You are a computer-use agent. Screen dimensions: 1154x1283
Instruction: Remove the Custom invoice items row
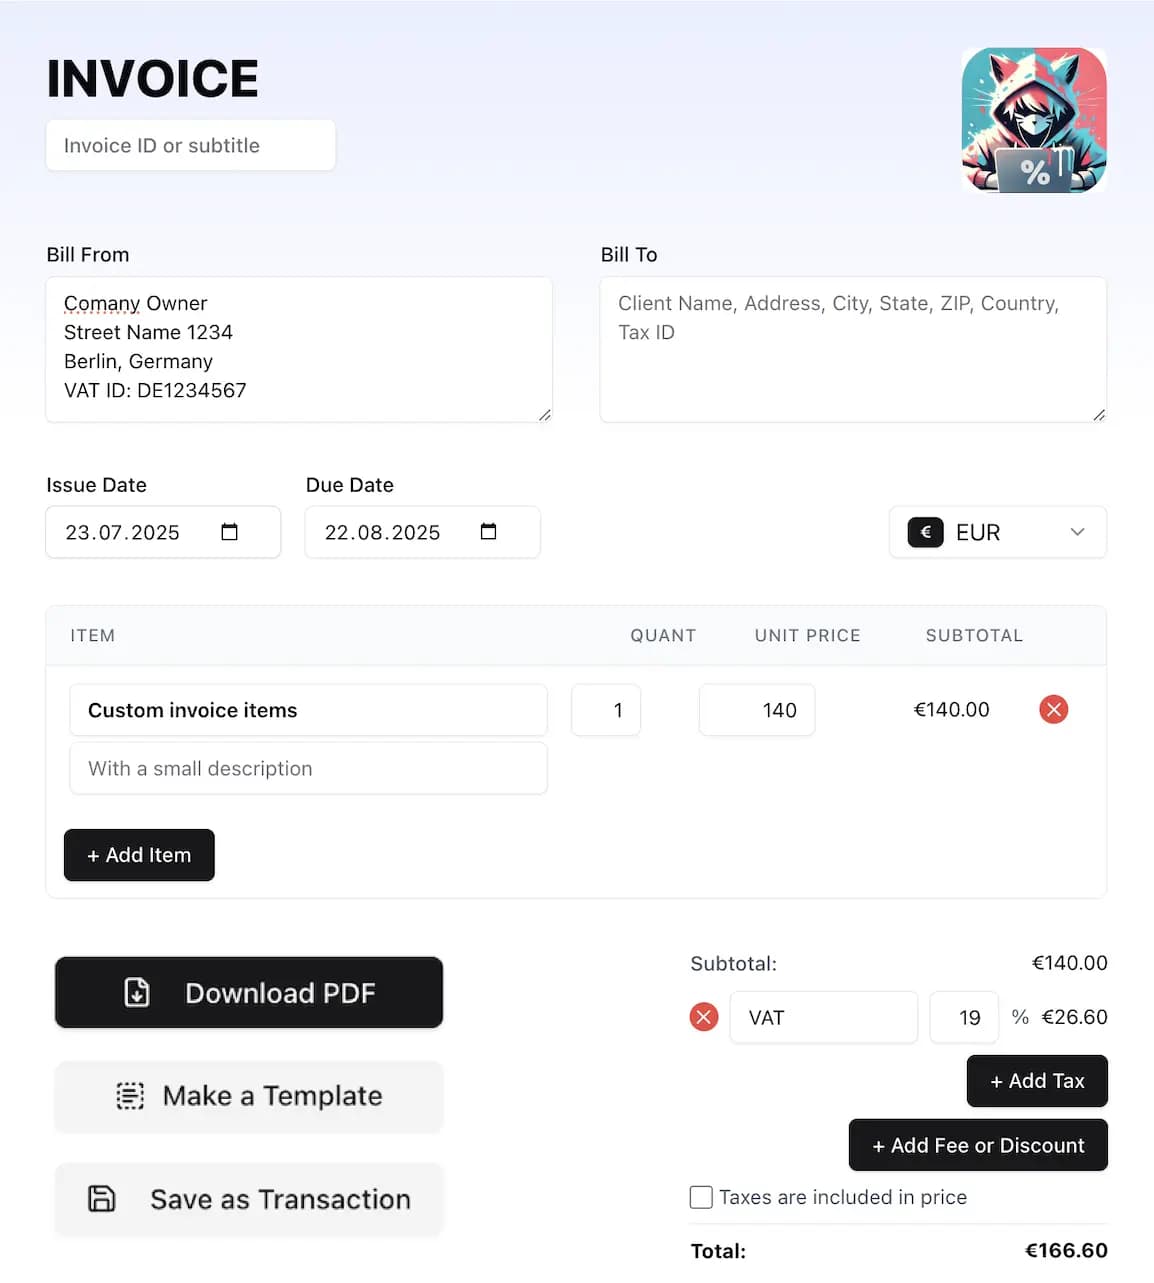click(1053, 710)
